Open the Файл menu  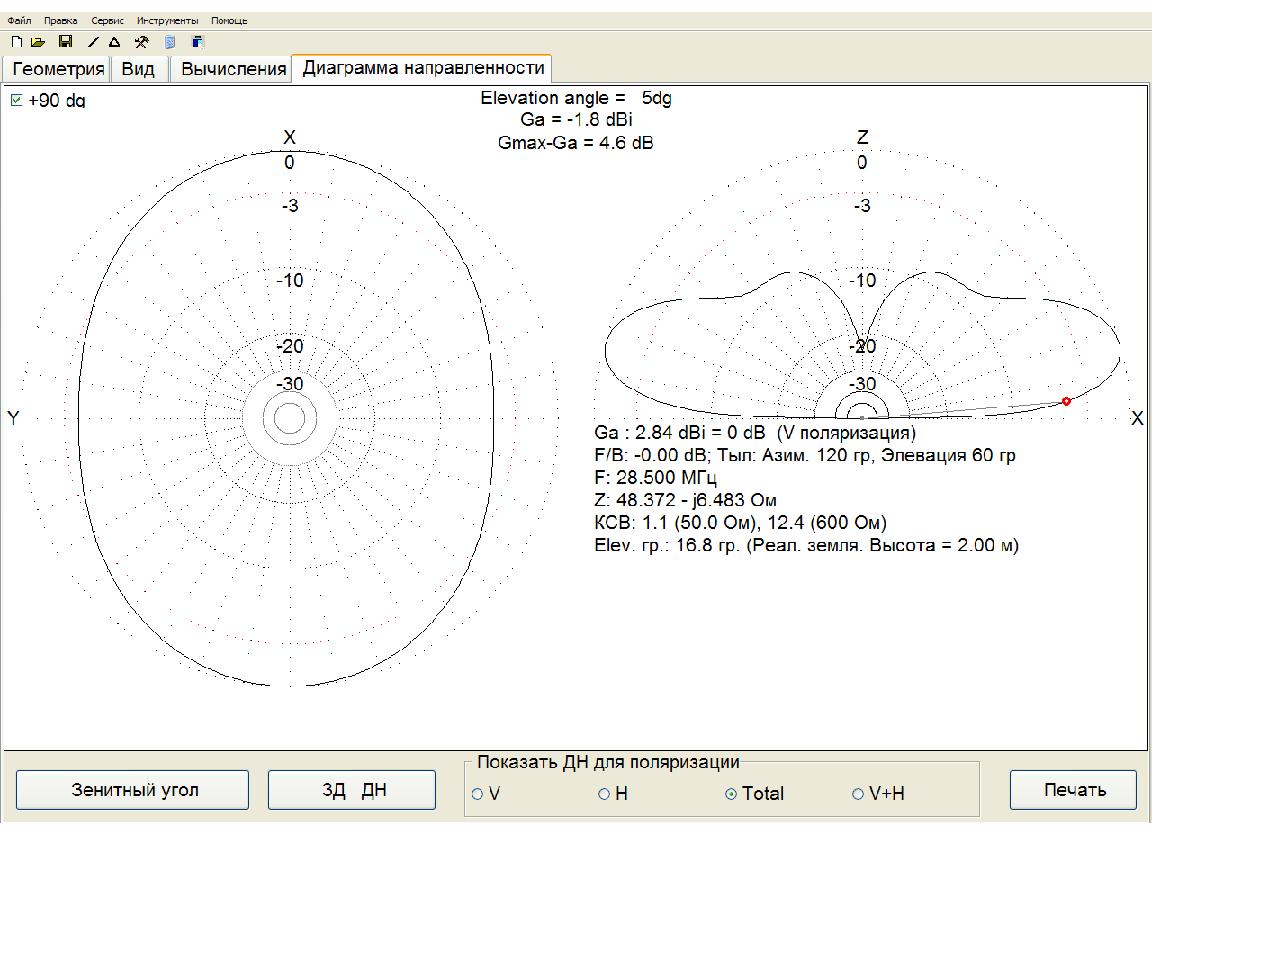point(19,20)
